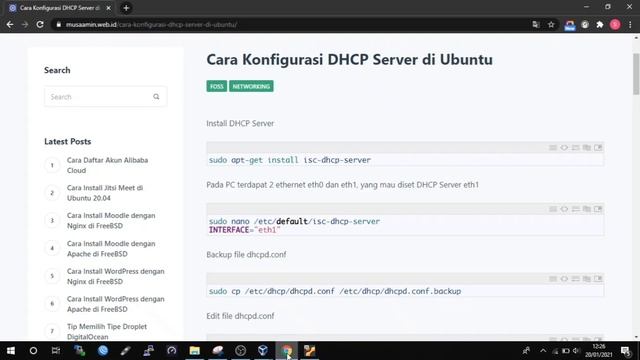Show hidden system tray icons

coord(543,351)
